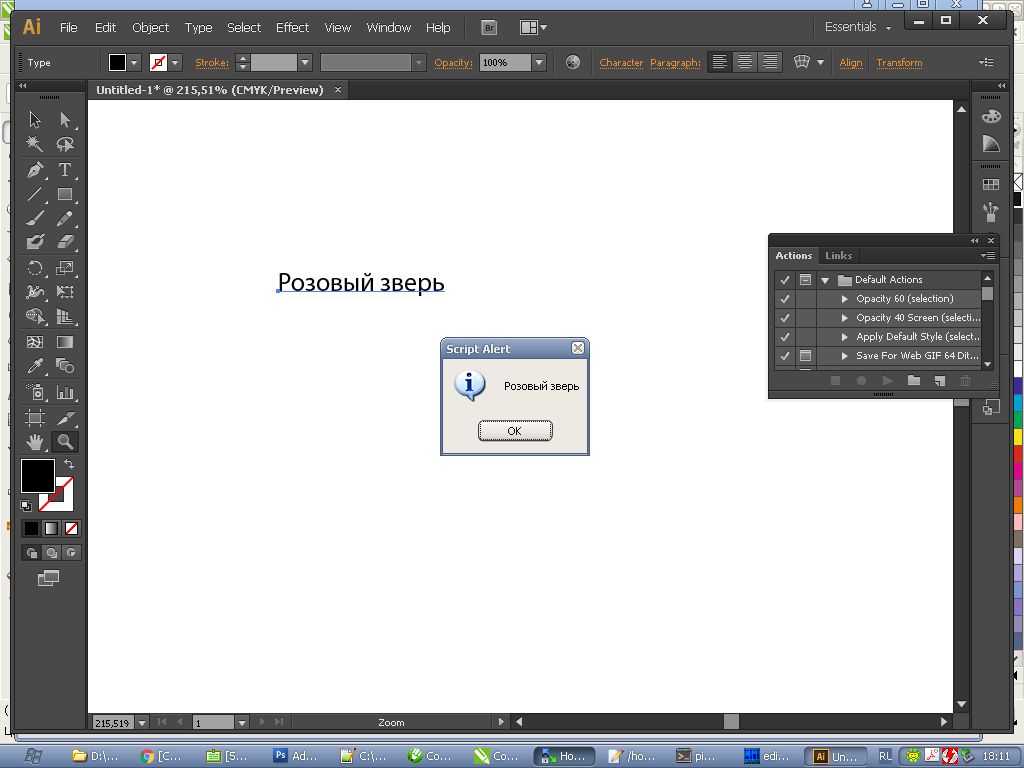Screen dimensions: 1024x768
Task: Open the Align panel link
Action: [850, 63]
